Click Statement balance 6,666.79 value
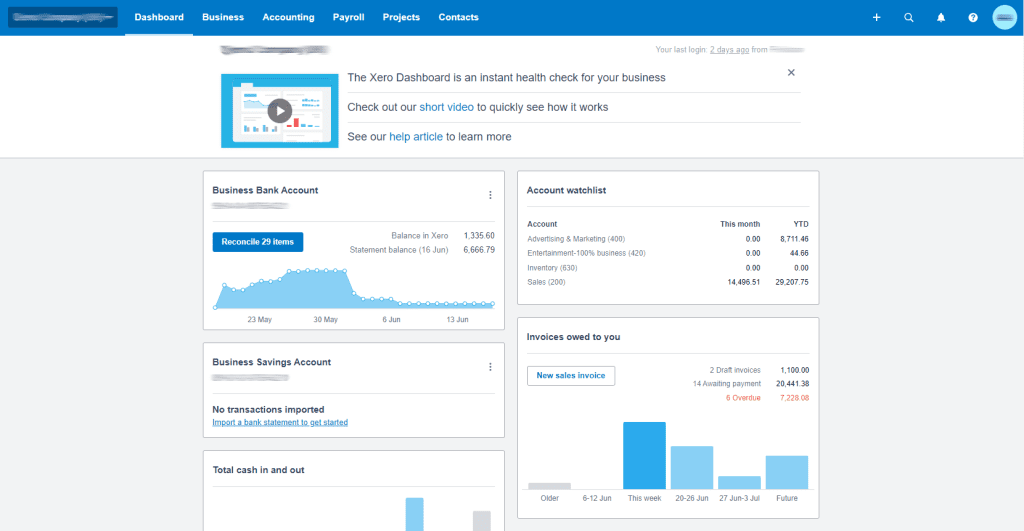Image resolution: width=1024 pixels, height=531 pixels. [479, 250]
